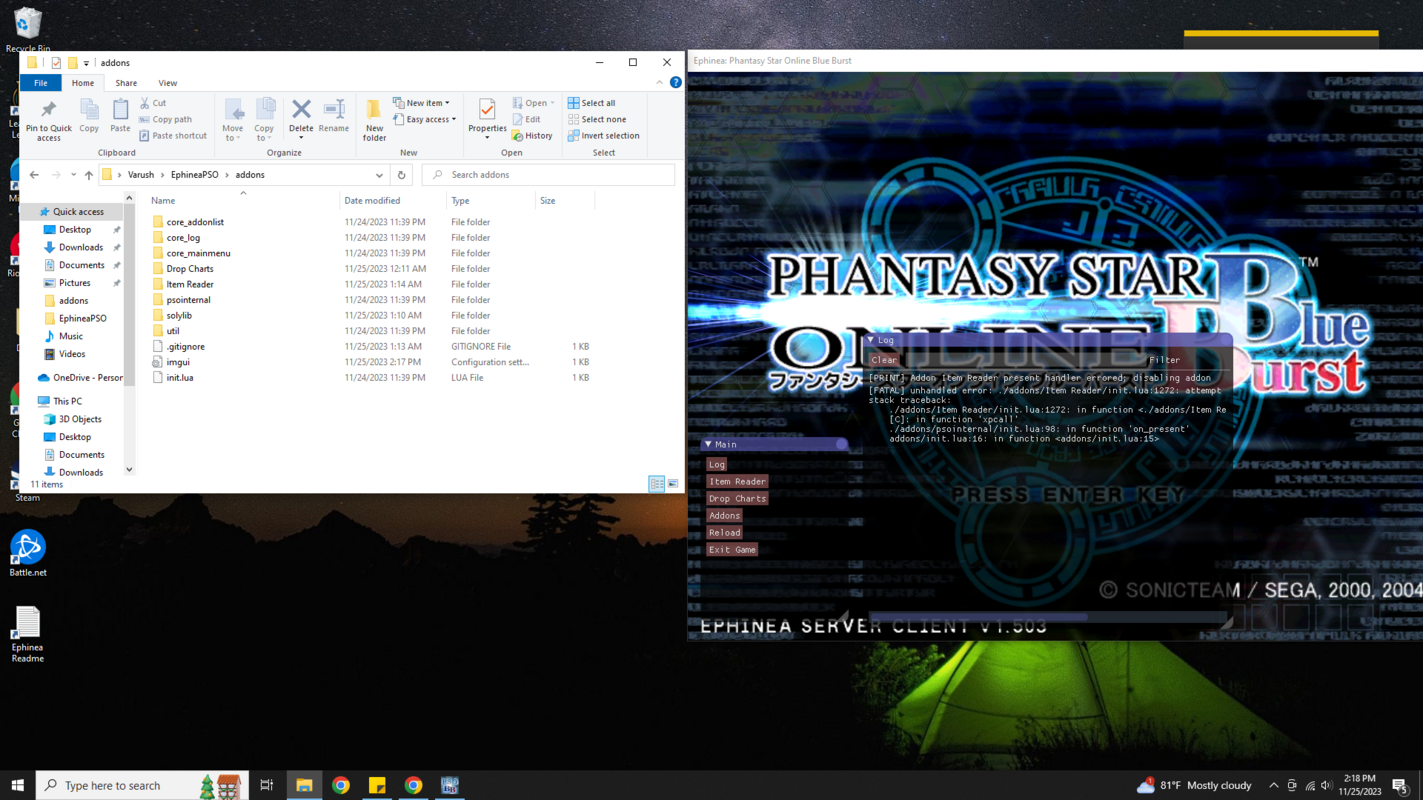Go back with the Explorer back arrow
Viewport: 1423px width, 800px height.
34,175
